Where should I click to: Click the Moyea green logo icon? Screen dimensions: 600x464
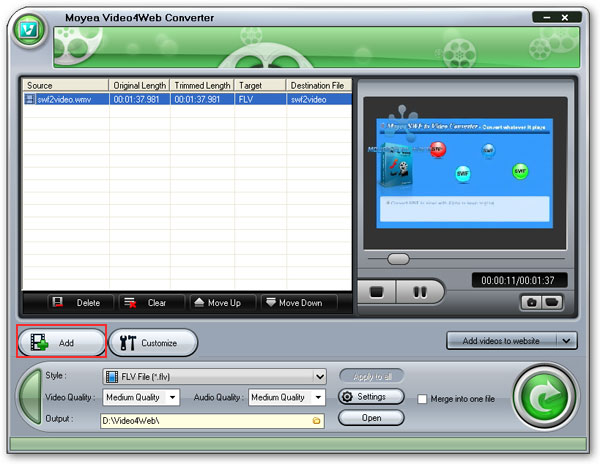pos(29,30)
